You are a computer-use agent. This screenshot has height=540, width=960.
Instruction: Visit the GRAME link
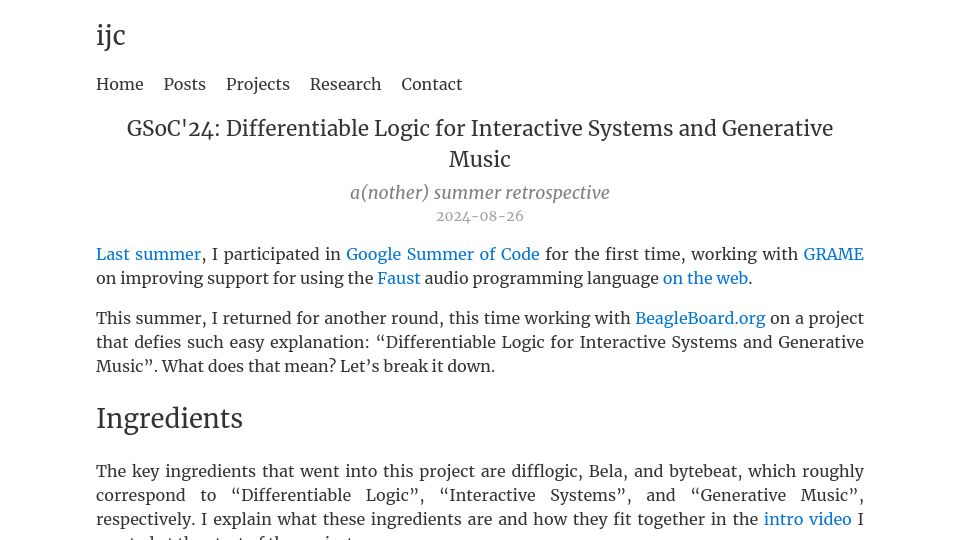(833, 254)
